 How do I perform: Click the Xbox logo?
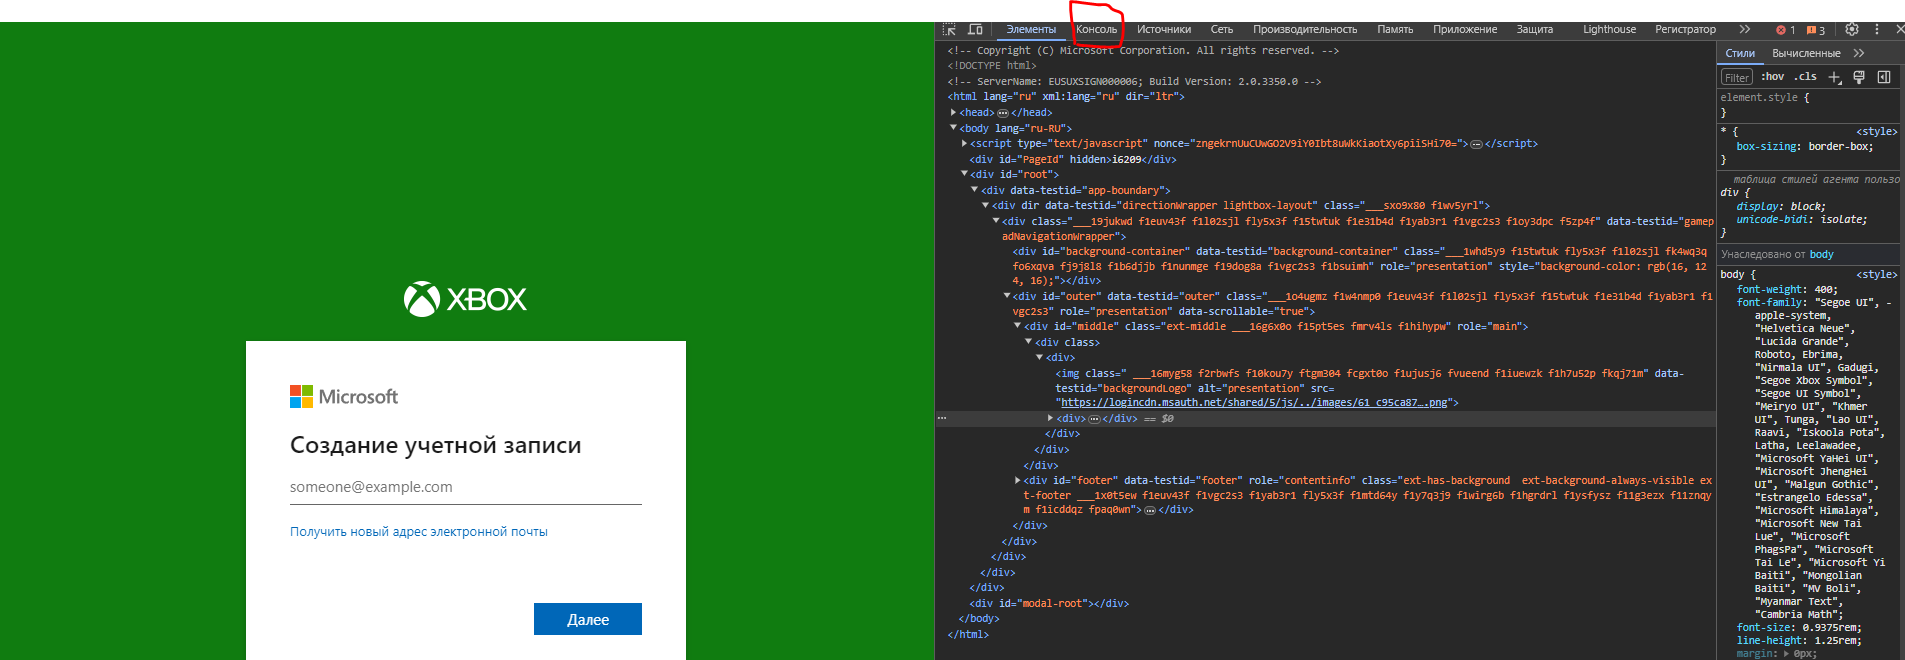coord(465,298)
